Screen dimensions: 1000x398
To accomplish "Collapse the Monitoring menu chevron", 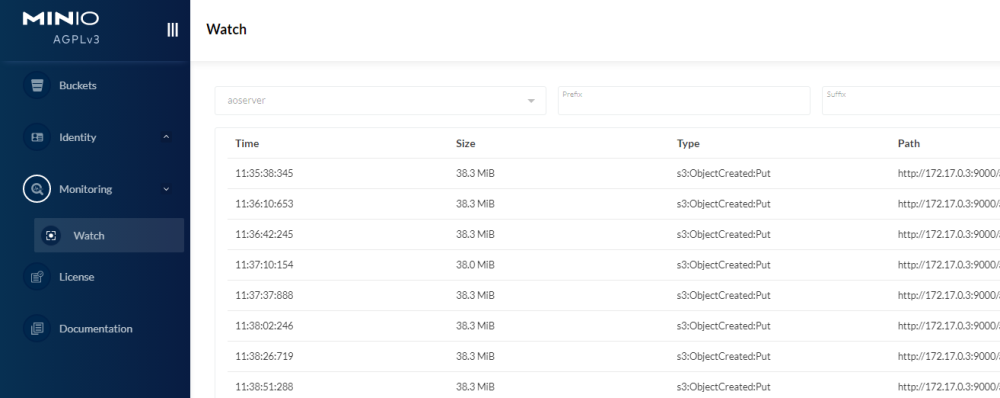I will click(166, 189).
